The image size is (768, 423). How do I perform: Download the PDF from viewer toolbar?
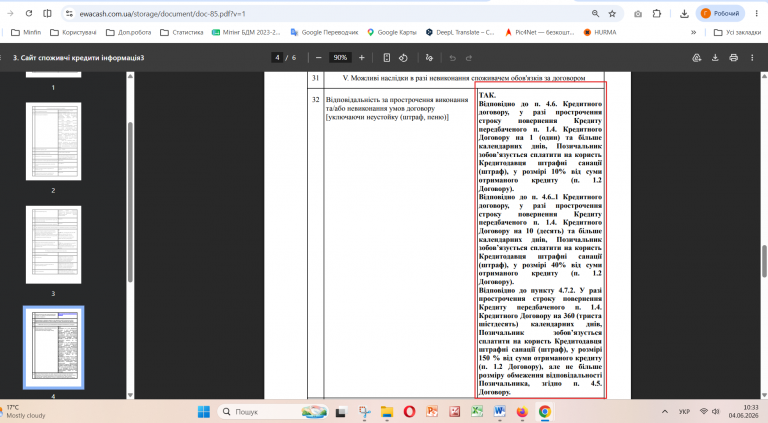coord(715,58)
